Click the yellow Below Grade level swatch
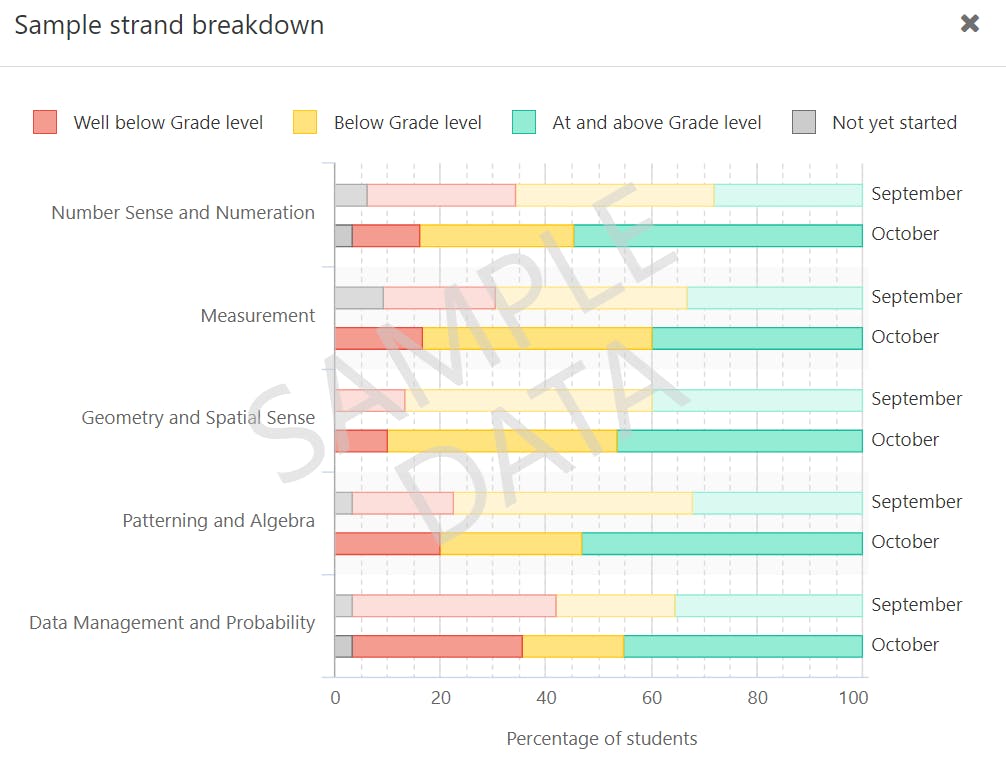1006x760 pixels. click(305, 122)
